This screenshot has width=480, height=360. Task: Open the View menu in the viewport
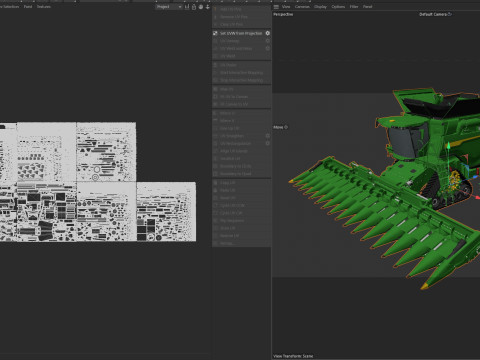(x=286, y=7)
